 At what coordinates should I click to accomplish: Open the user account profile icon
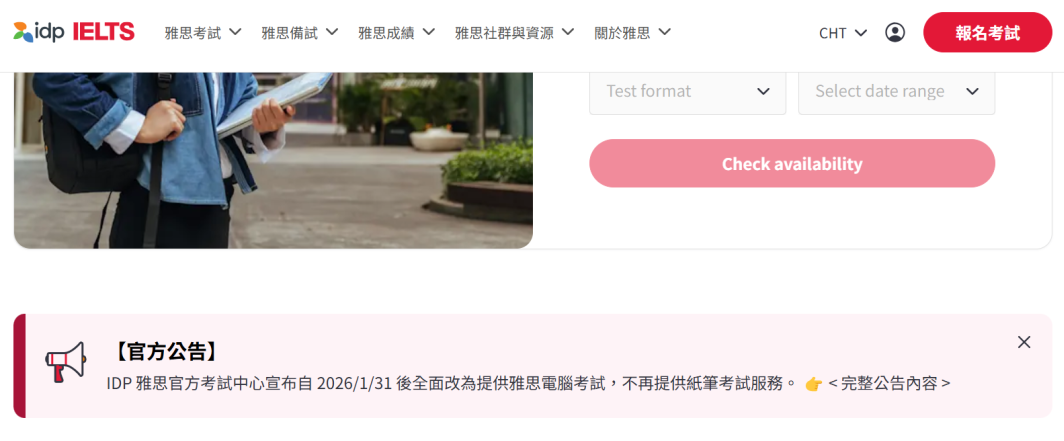tap(895, 33)
